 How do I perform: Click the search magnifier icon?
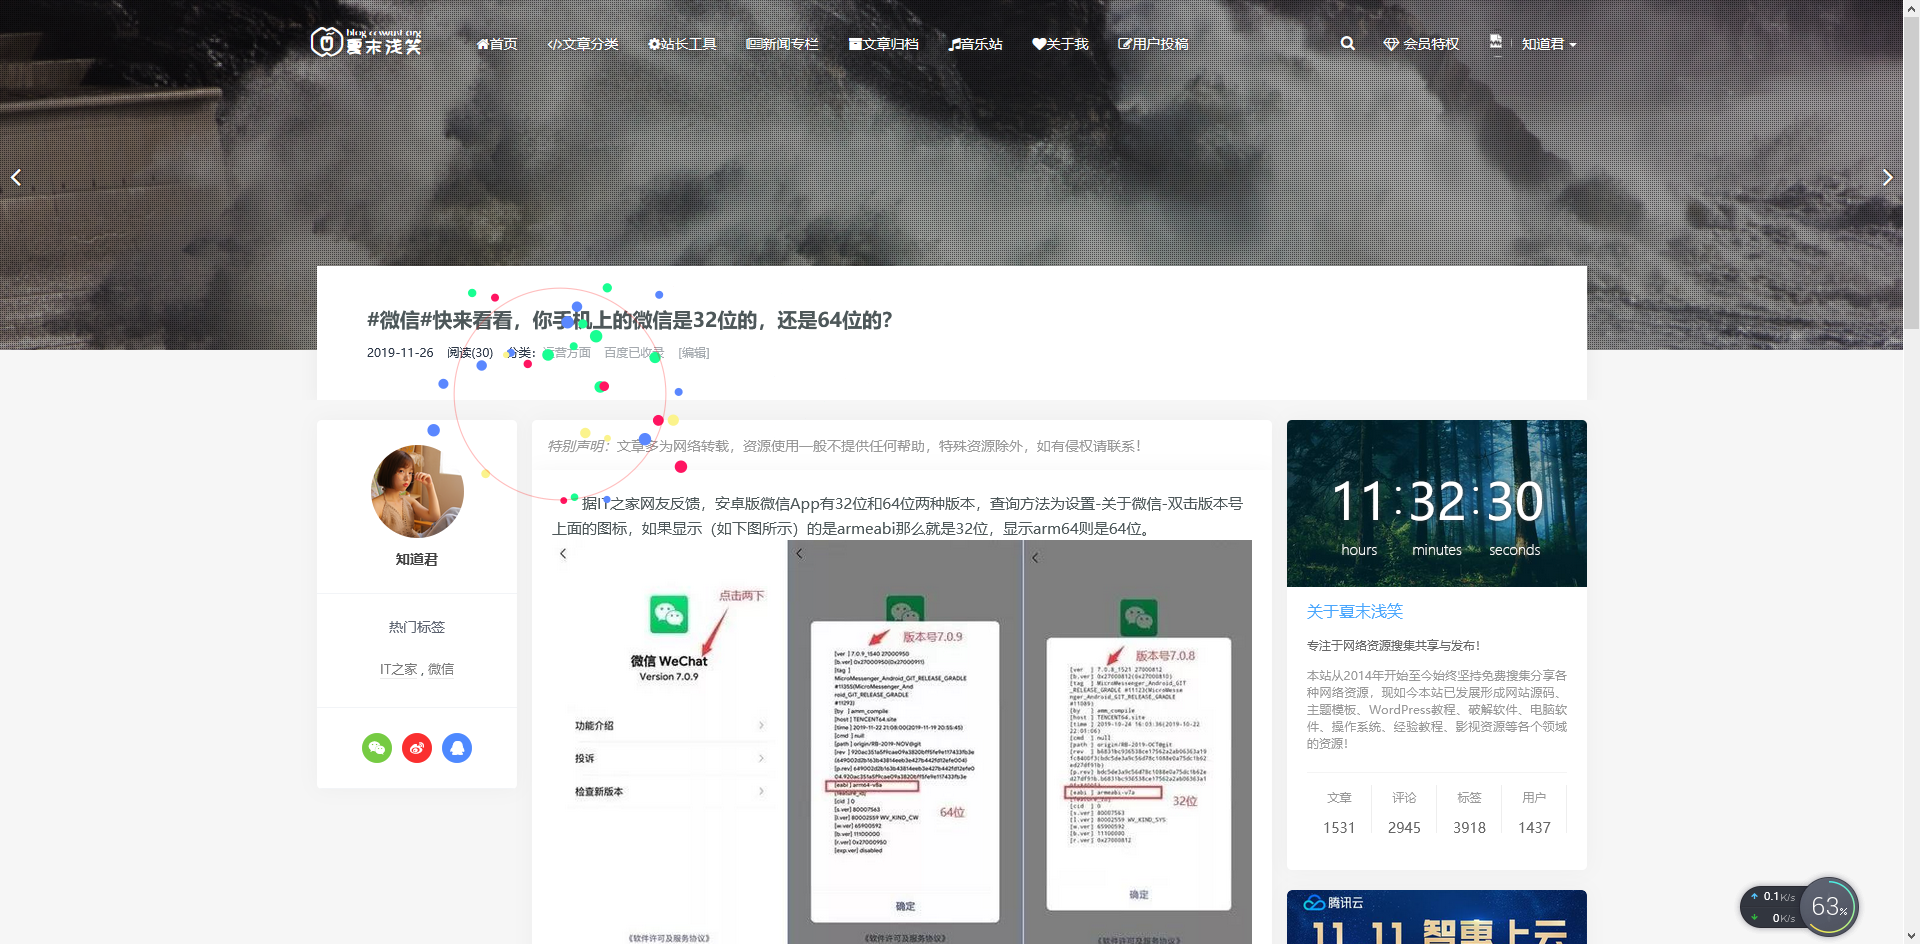pyautogui.click(x=1347, y=43)
